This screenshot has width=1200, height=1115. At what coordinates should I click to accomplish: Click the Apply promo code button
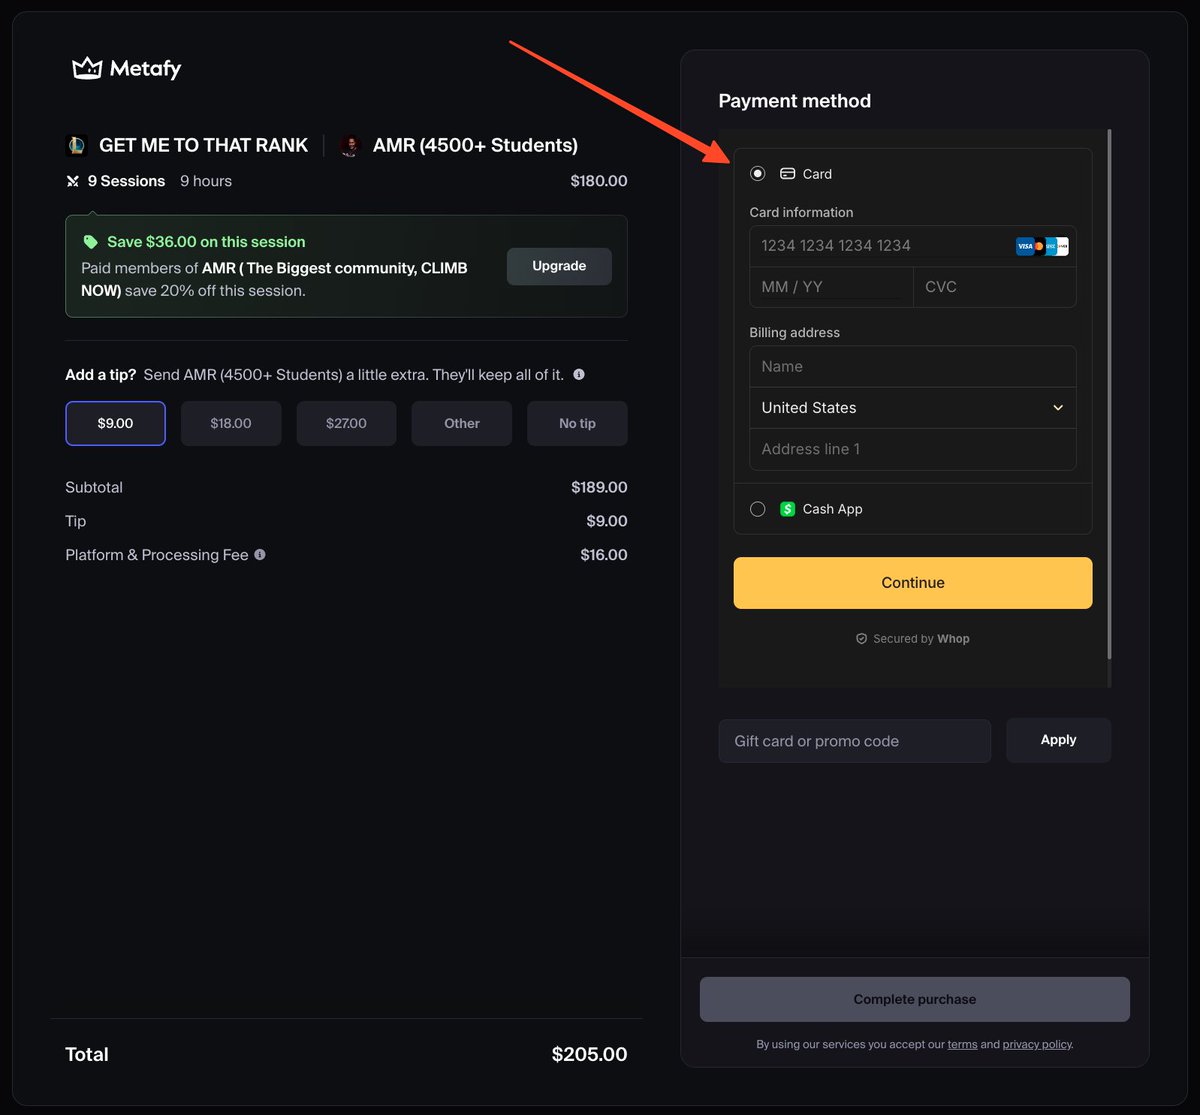pyautogui.click(x=1058, y=740)
